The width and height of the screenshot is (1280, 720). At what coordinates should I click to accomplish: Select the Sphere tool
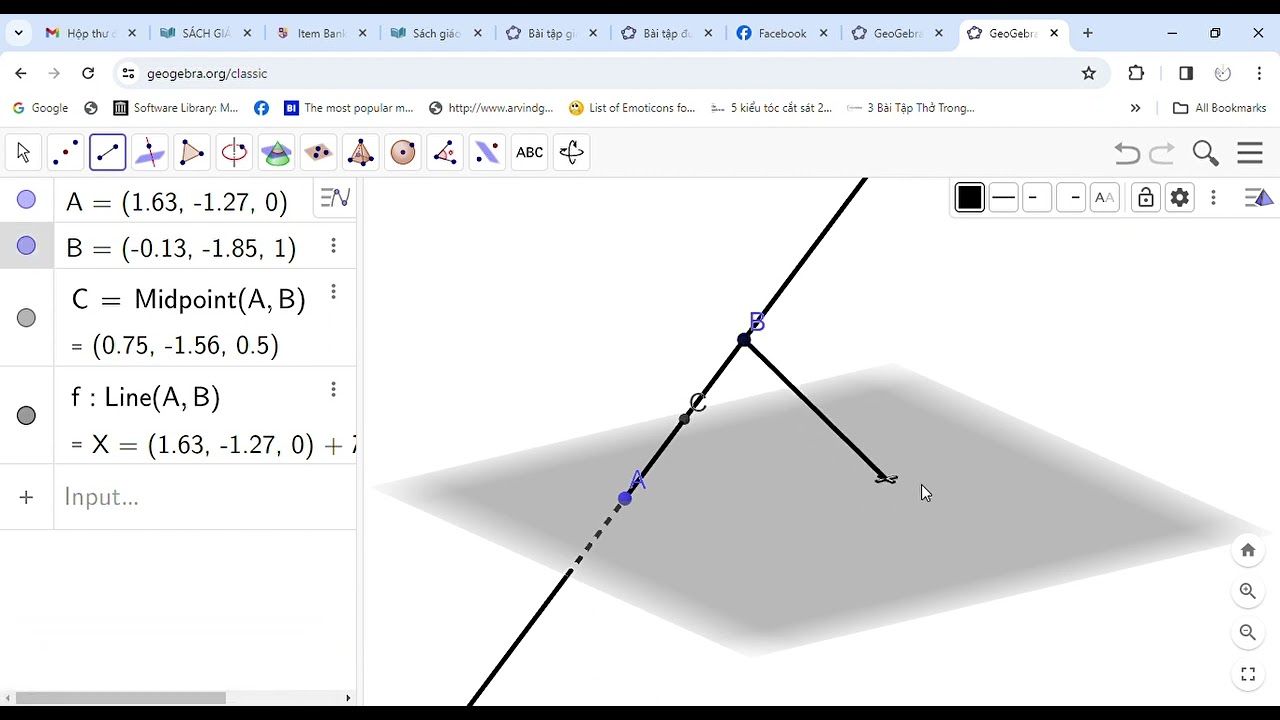pos(403,152)
